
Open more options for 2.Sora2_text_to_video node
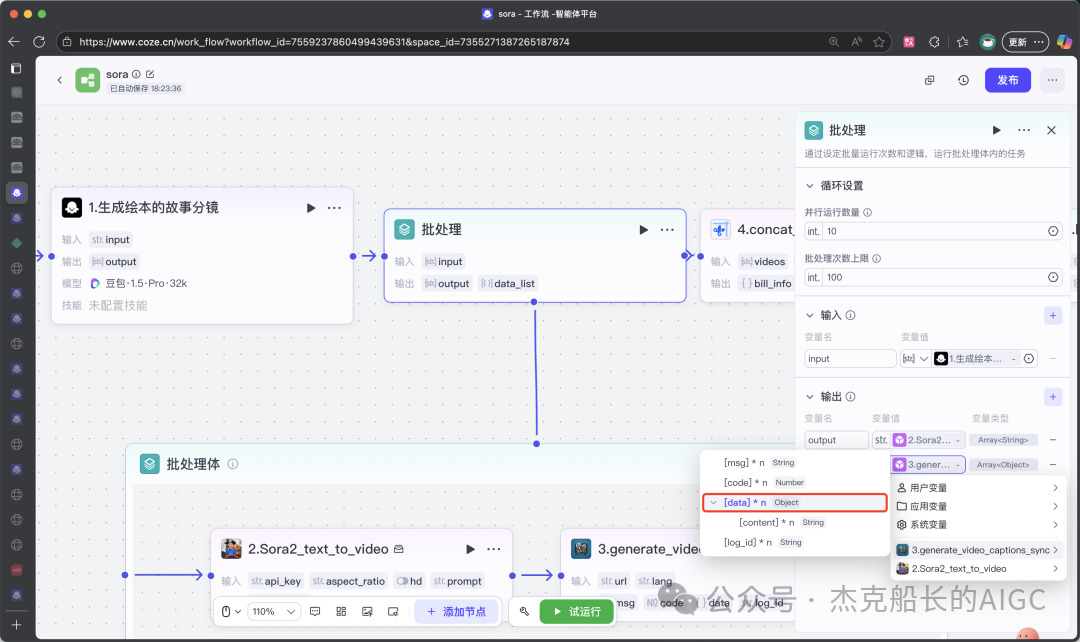[494, 549]
